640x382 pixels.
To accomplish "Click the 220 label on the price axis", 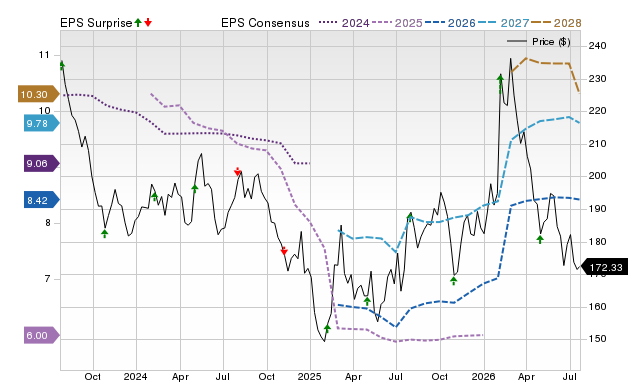I will pos(598,111).
